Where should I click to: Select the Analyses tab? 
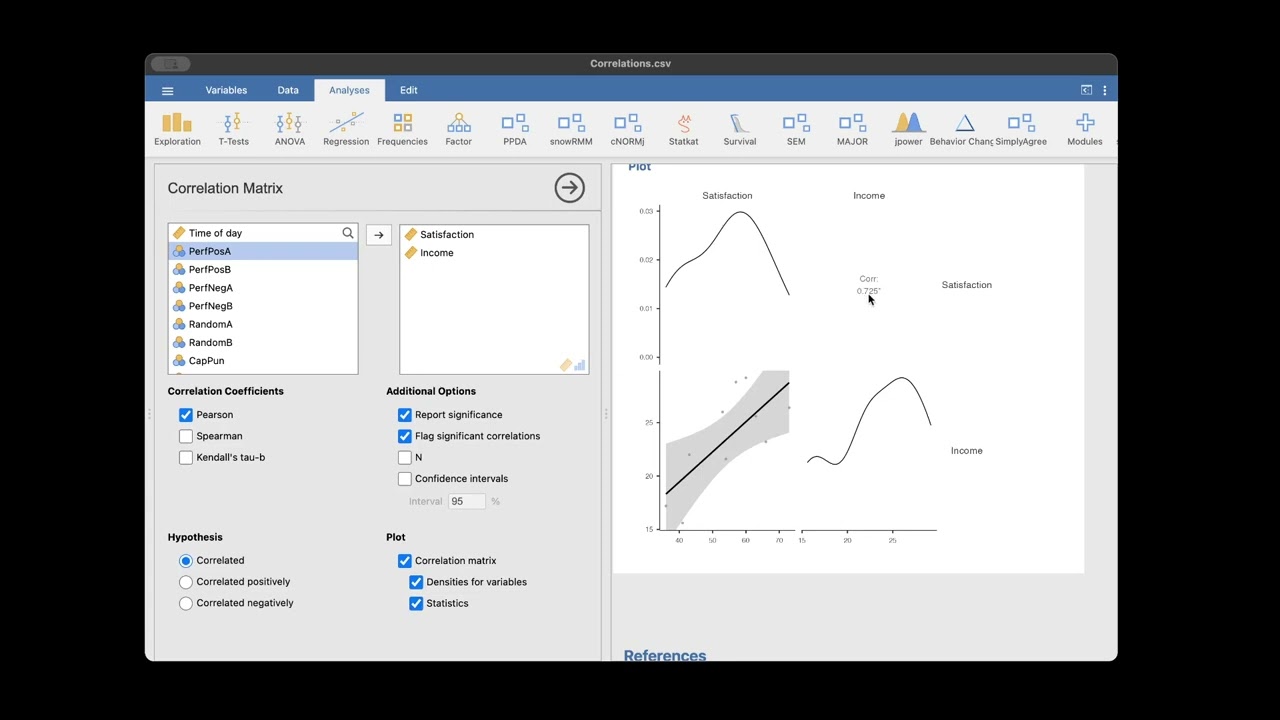pos(349,90)
